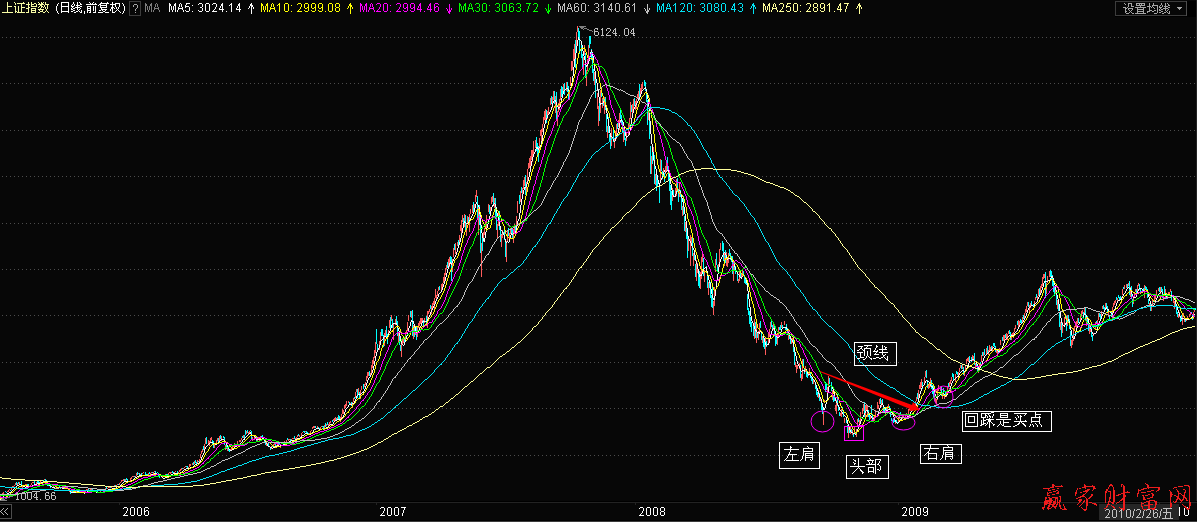Click the 2008 year marker on time axis

[x=651, y=511]
